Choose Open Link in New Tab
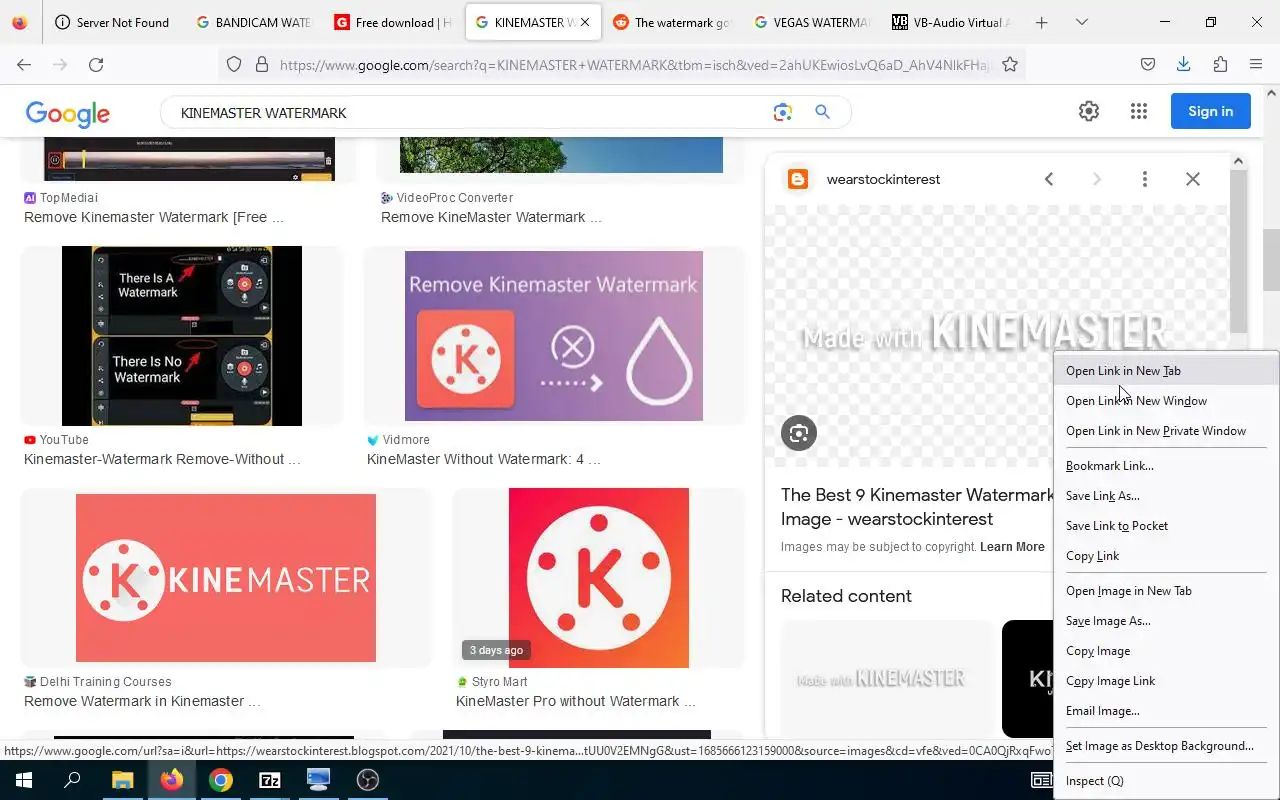This screenshot has height=800, width=1280. click(1166, 371)
